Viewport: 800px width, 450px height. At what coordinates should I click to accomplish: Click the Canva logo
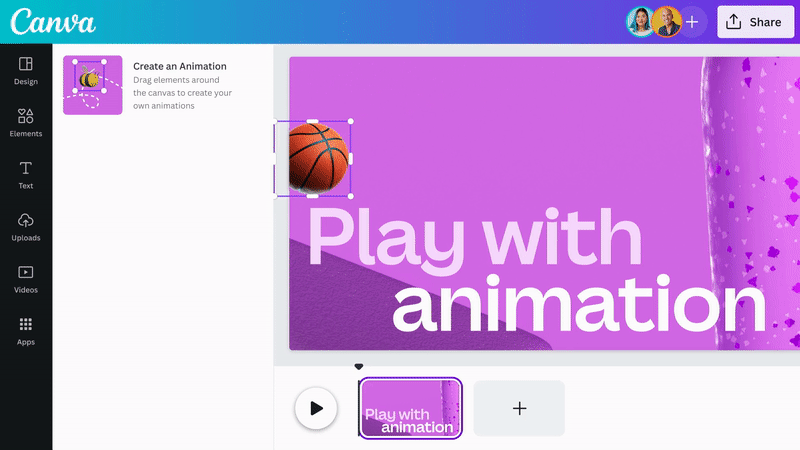point(53,22)
